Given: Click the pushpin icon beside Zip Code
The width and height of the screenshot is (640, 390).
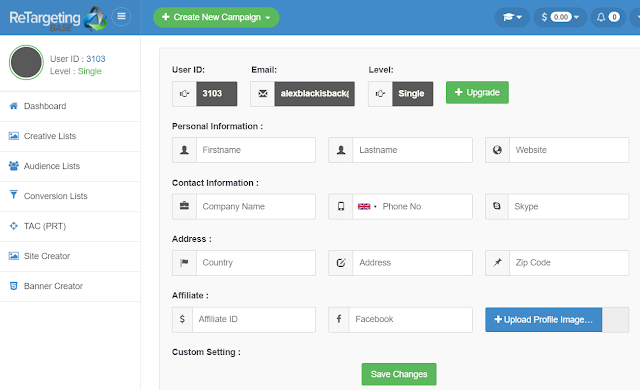Looking at the screenshot, I should point(497,263).
